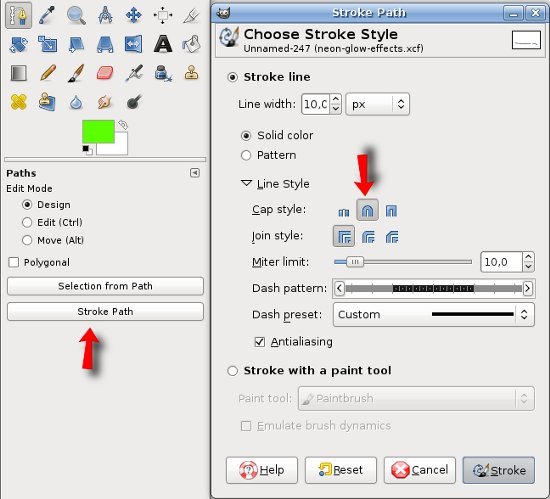The height and width of the screenshot is (499, 550).
Task: Choose the miter join style
Action: coord(344,236)
